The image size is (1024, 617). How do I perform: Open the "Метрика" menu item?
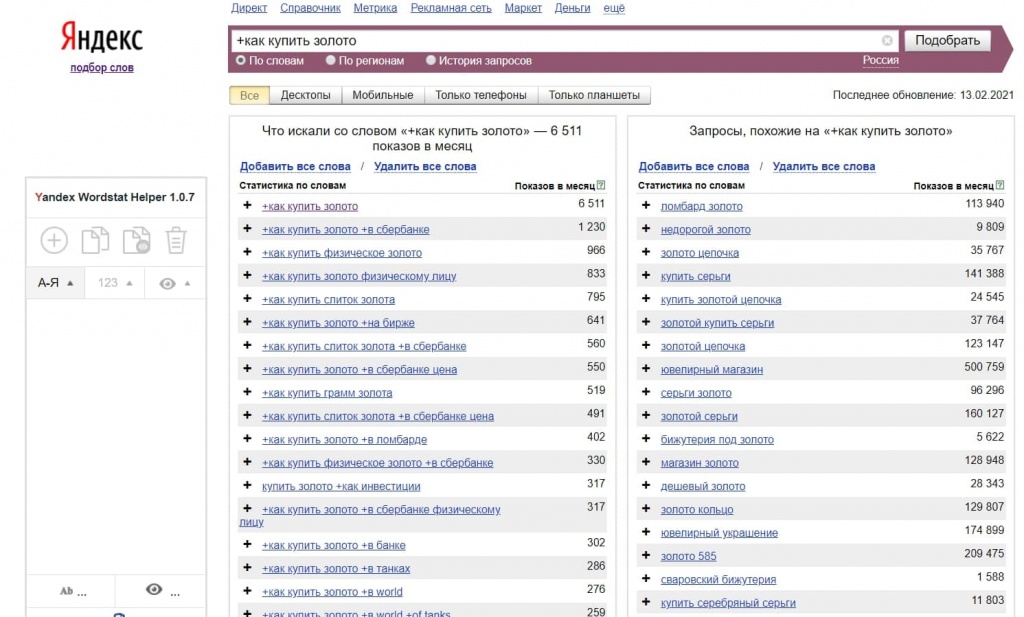click(375, 8)
